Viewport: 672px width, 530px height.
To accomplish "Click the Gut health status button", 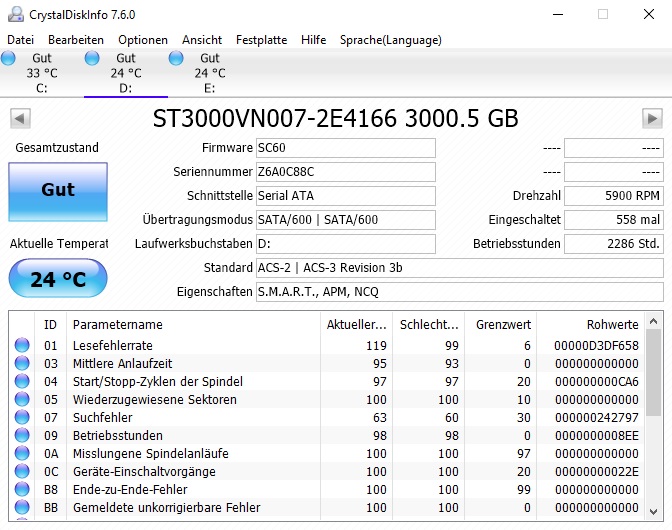I will coord(58,192).
